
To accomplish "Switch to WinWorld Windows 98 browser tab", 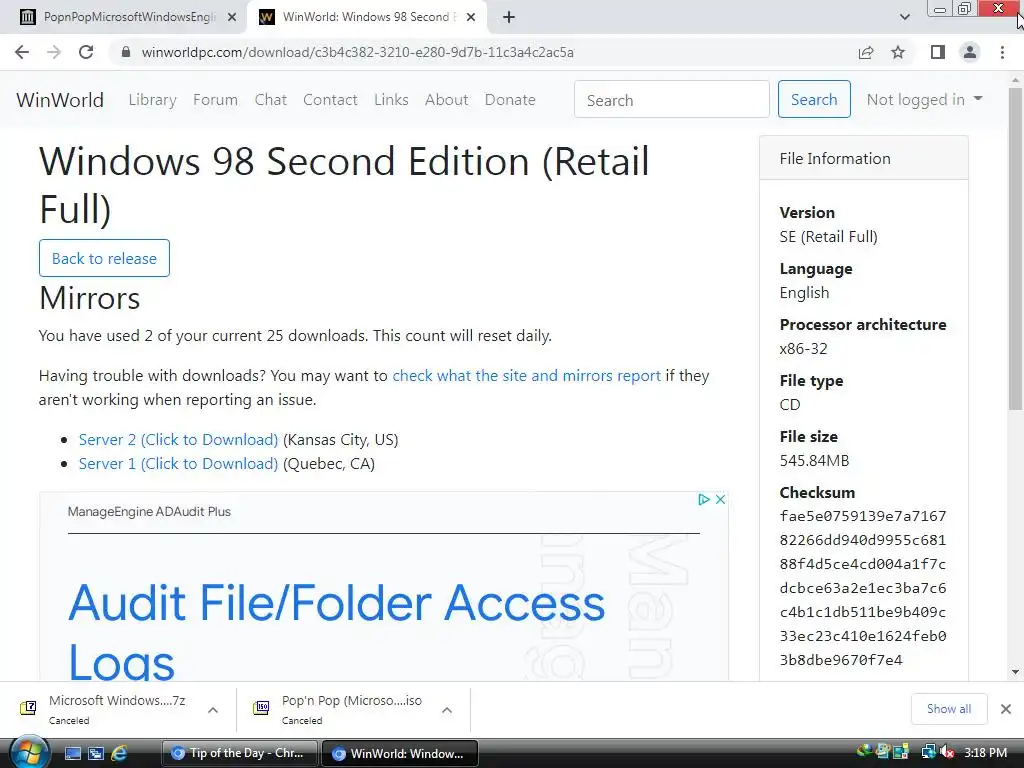I will pyautogui.click(x=366, y=17).
